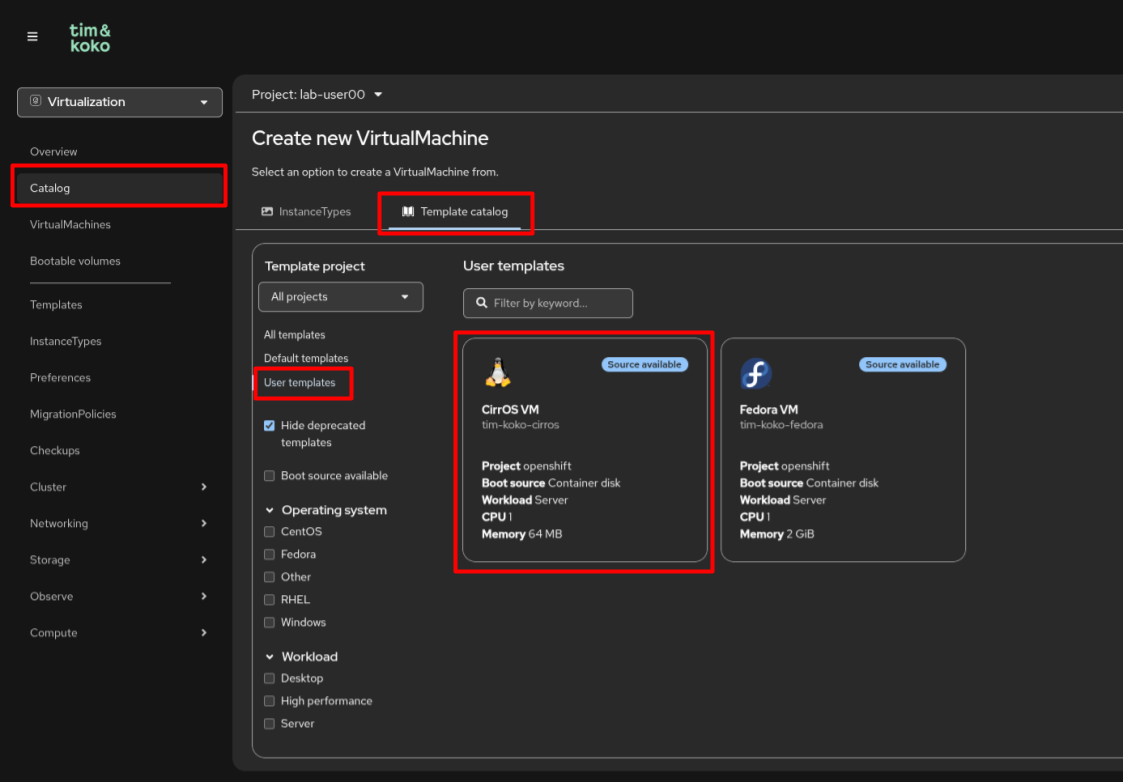Screen dimensions: 1123x782
Task: Switch to the InstanceTypes tab
Action: 307,211
